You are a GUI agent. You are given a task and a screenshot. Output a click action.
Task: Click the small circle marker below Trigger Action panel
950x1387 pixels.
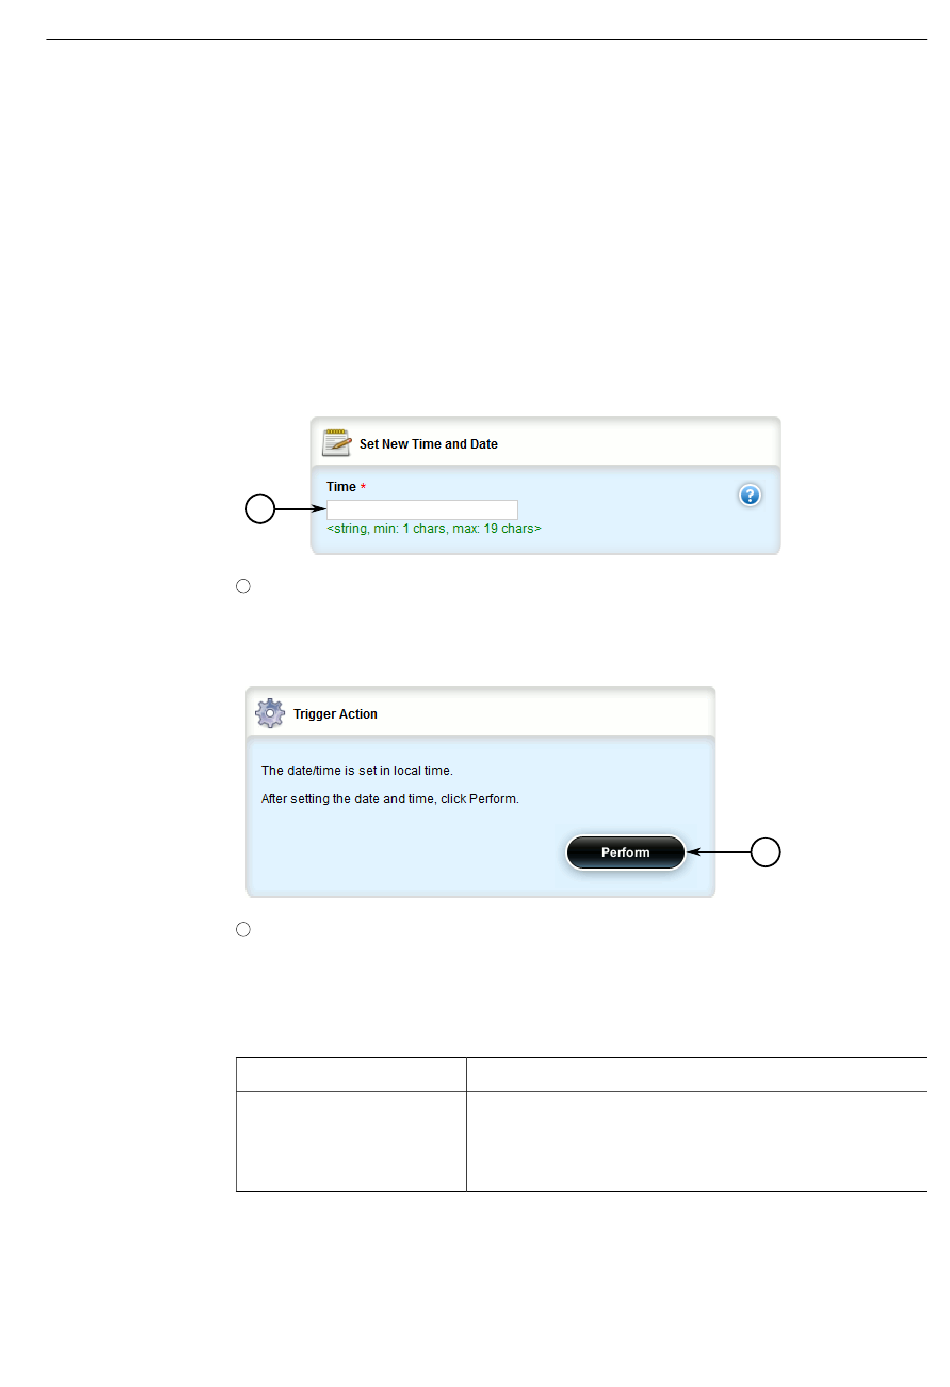[x=243, y=929]
